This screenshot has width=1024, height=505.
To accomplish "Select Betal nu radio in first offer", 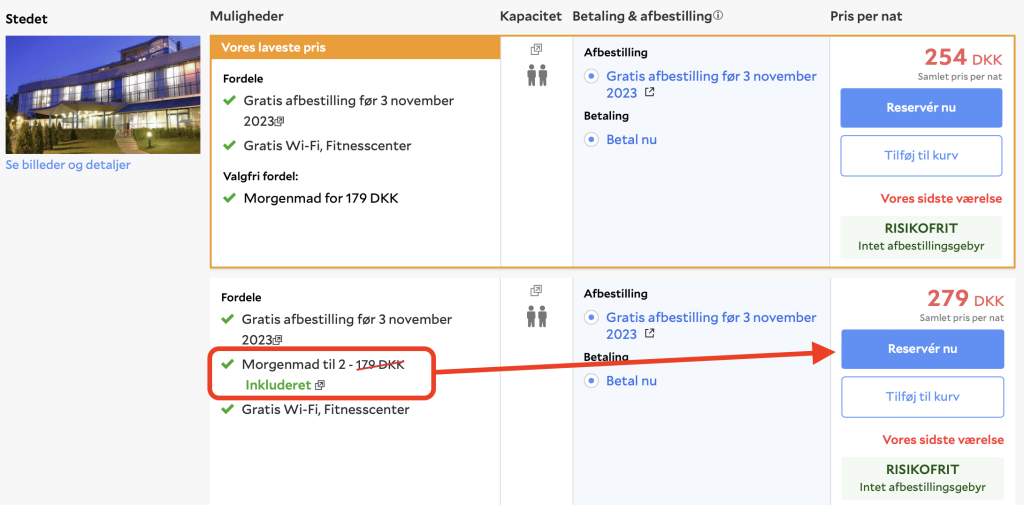I will click(592, 140).
